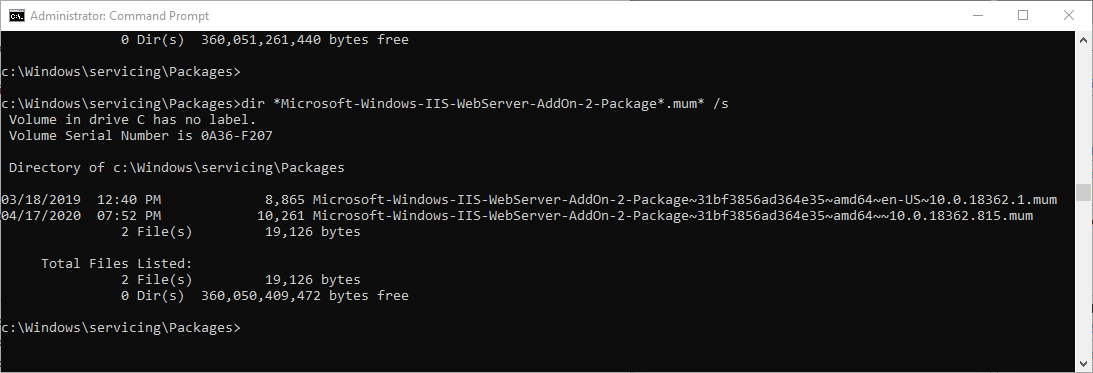The width and height of the screenshot is (1093, 373).
Task: Click the scrollbar up arrow
Action: pyautogui.click(x=1083, y=38)
